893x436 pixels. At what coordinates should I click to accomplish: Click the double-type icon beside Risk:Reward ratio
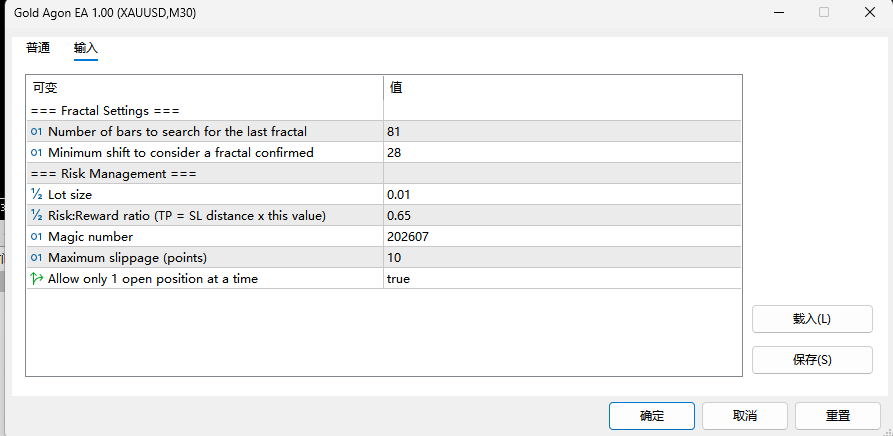(x=36, y=216)
